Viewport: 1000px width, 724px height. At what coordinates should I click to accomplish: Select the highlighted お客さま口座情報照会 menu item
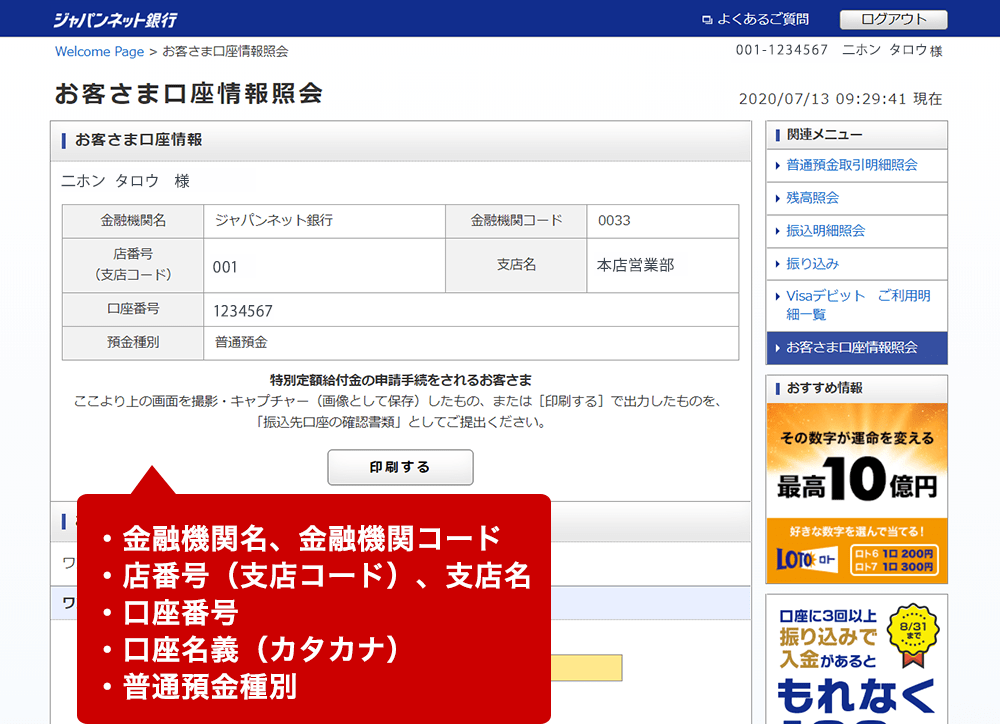(857, 348)
